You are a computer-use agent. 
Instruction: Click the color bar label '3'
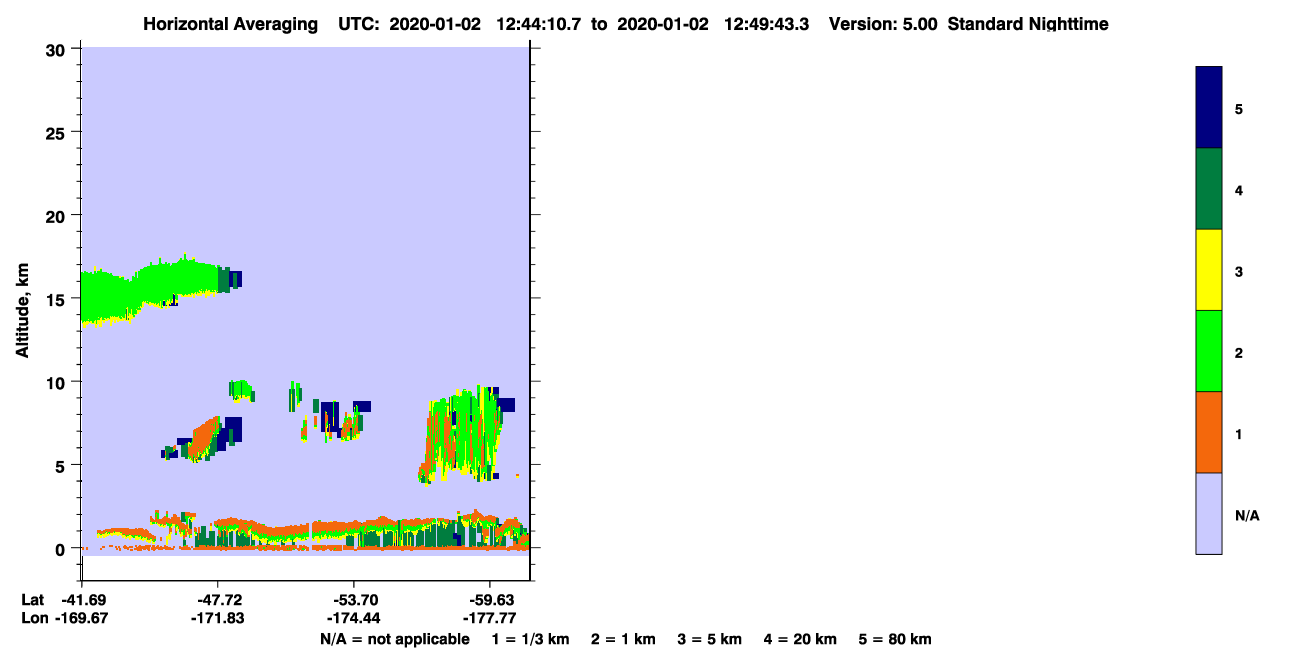[x=1239, y=271]
